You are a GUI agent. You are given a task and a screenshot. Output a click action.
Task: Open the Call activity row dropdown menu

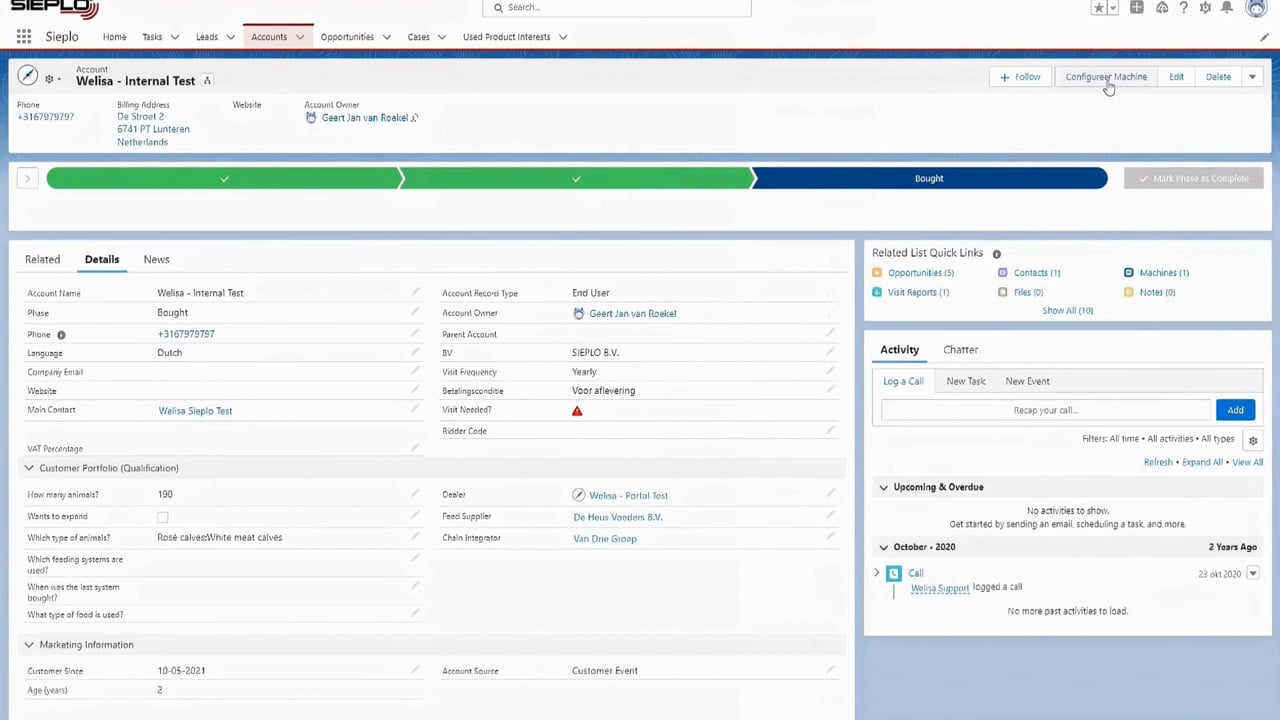pos(1253,574)
